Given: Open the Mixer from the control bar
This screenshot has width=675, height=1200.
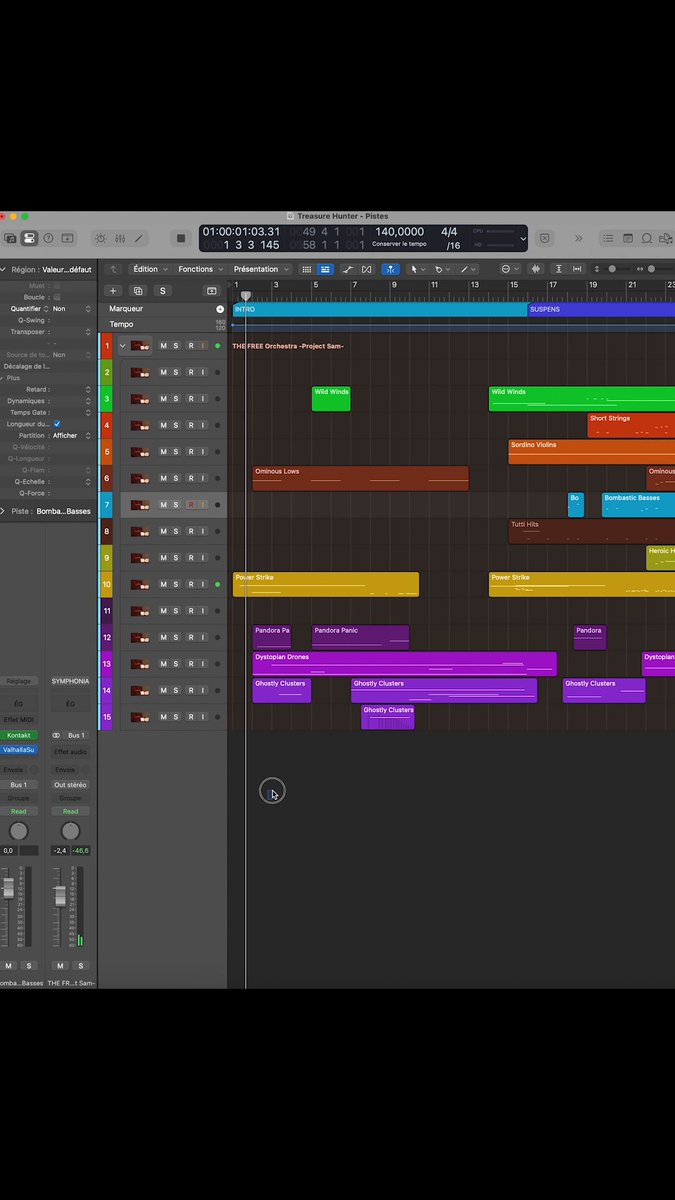Looking at the screenshot, I should tap(120, 238).
